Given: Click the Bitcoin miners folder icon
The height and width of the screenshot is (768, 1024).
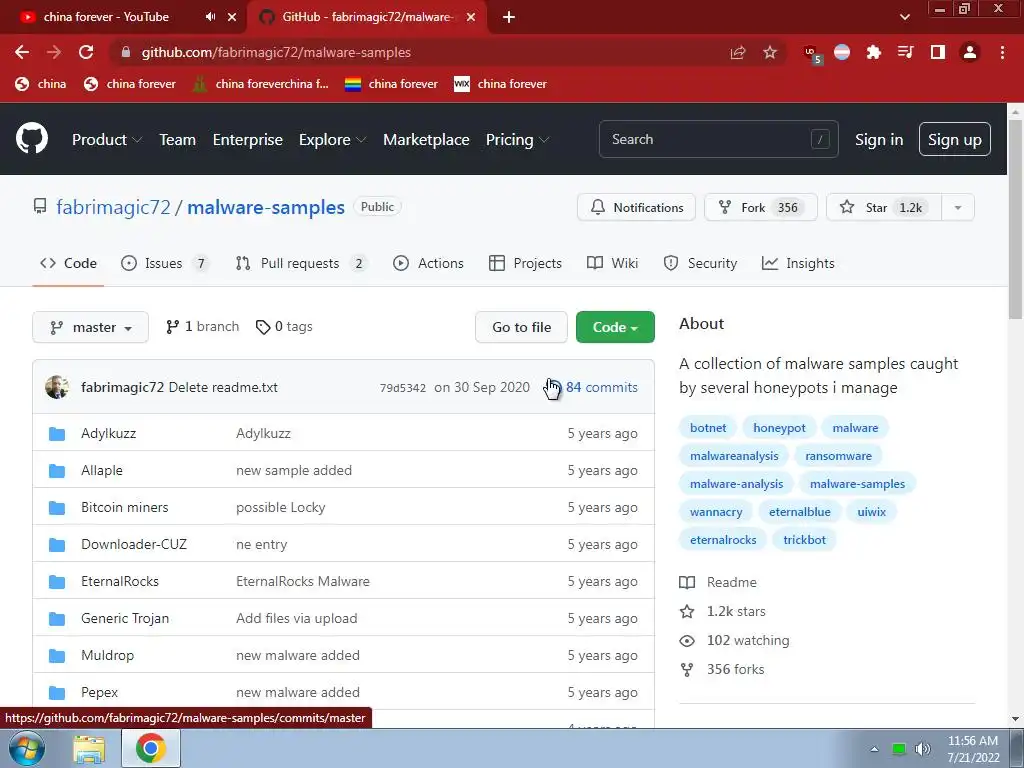Looking at the screenshot, I should (57, 507).
